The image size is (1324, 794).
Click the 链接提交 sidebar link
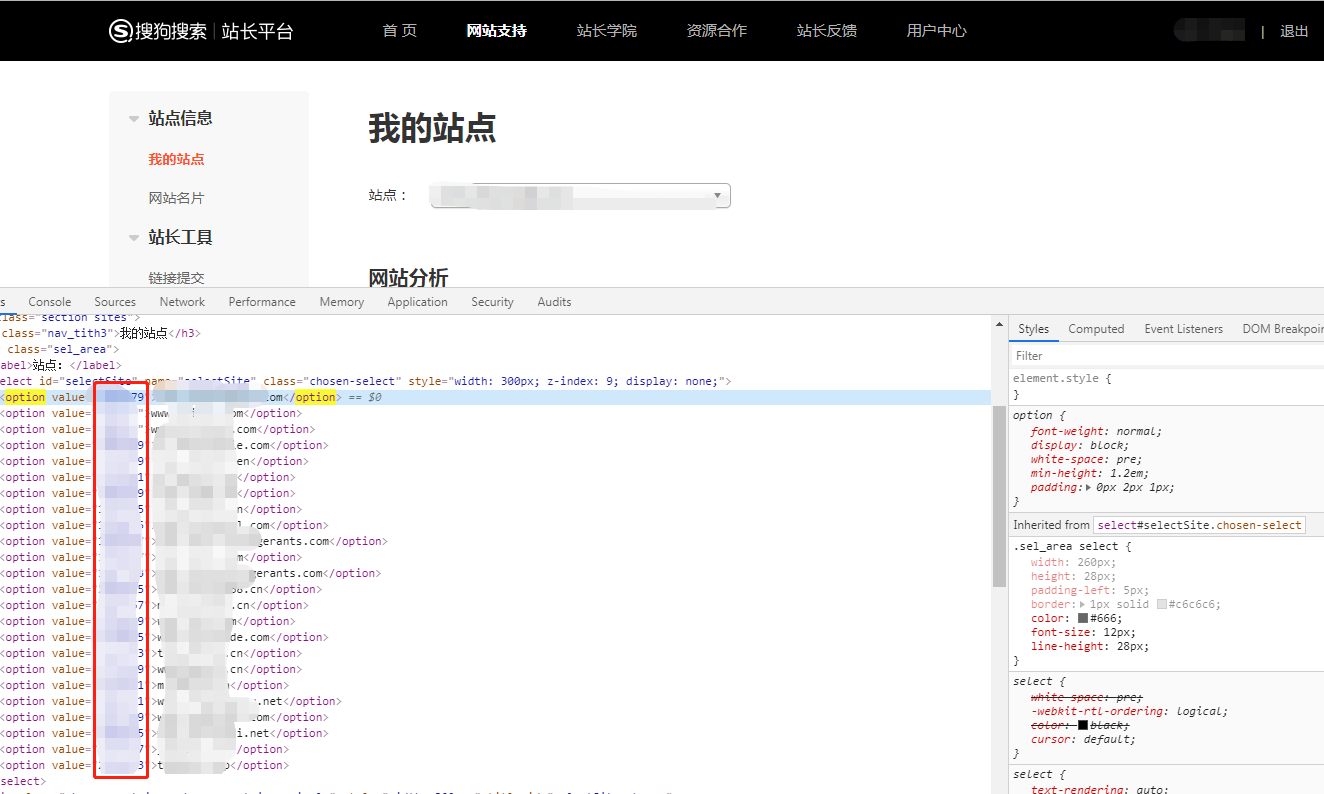pos(176,278)
